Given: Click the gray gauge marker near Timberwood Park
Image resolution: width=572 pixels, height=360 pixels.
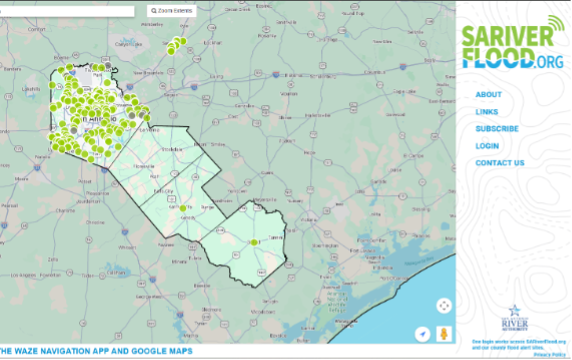Looking at the screenshot, I should point(108,66).
